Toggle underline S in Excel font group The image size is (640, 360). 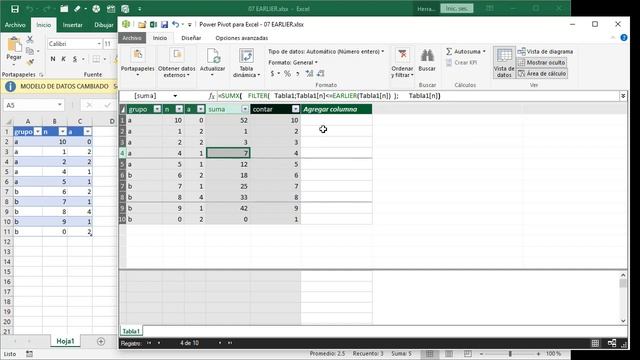point(75,59)
